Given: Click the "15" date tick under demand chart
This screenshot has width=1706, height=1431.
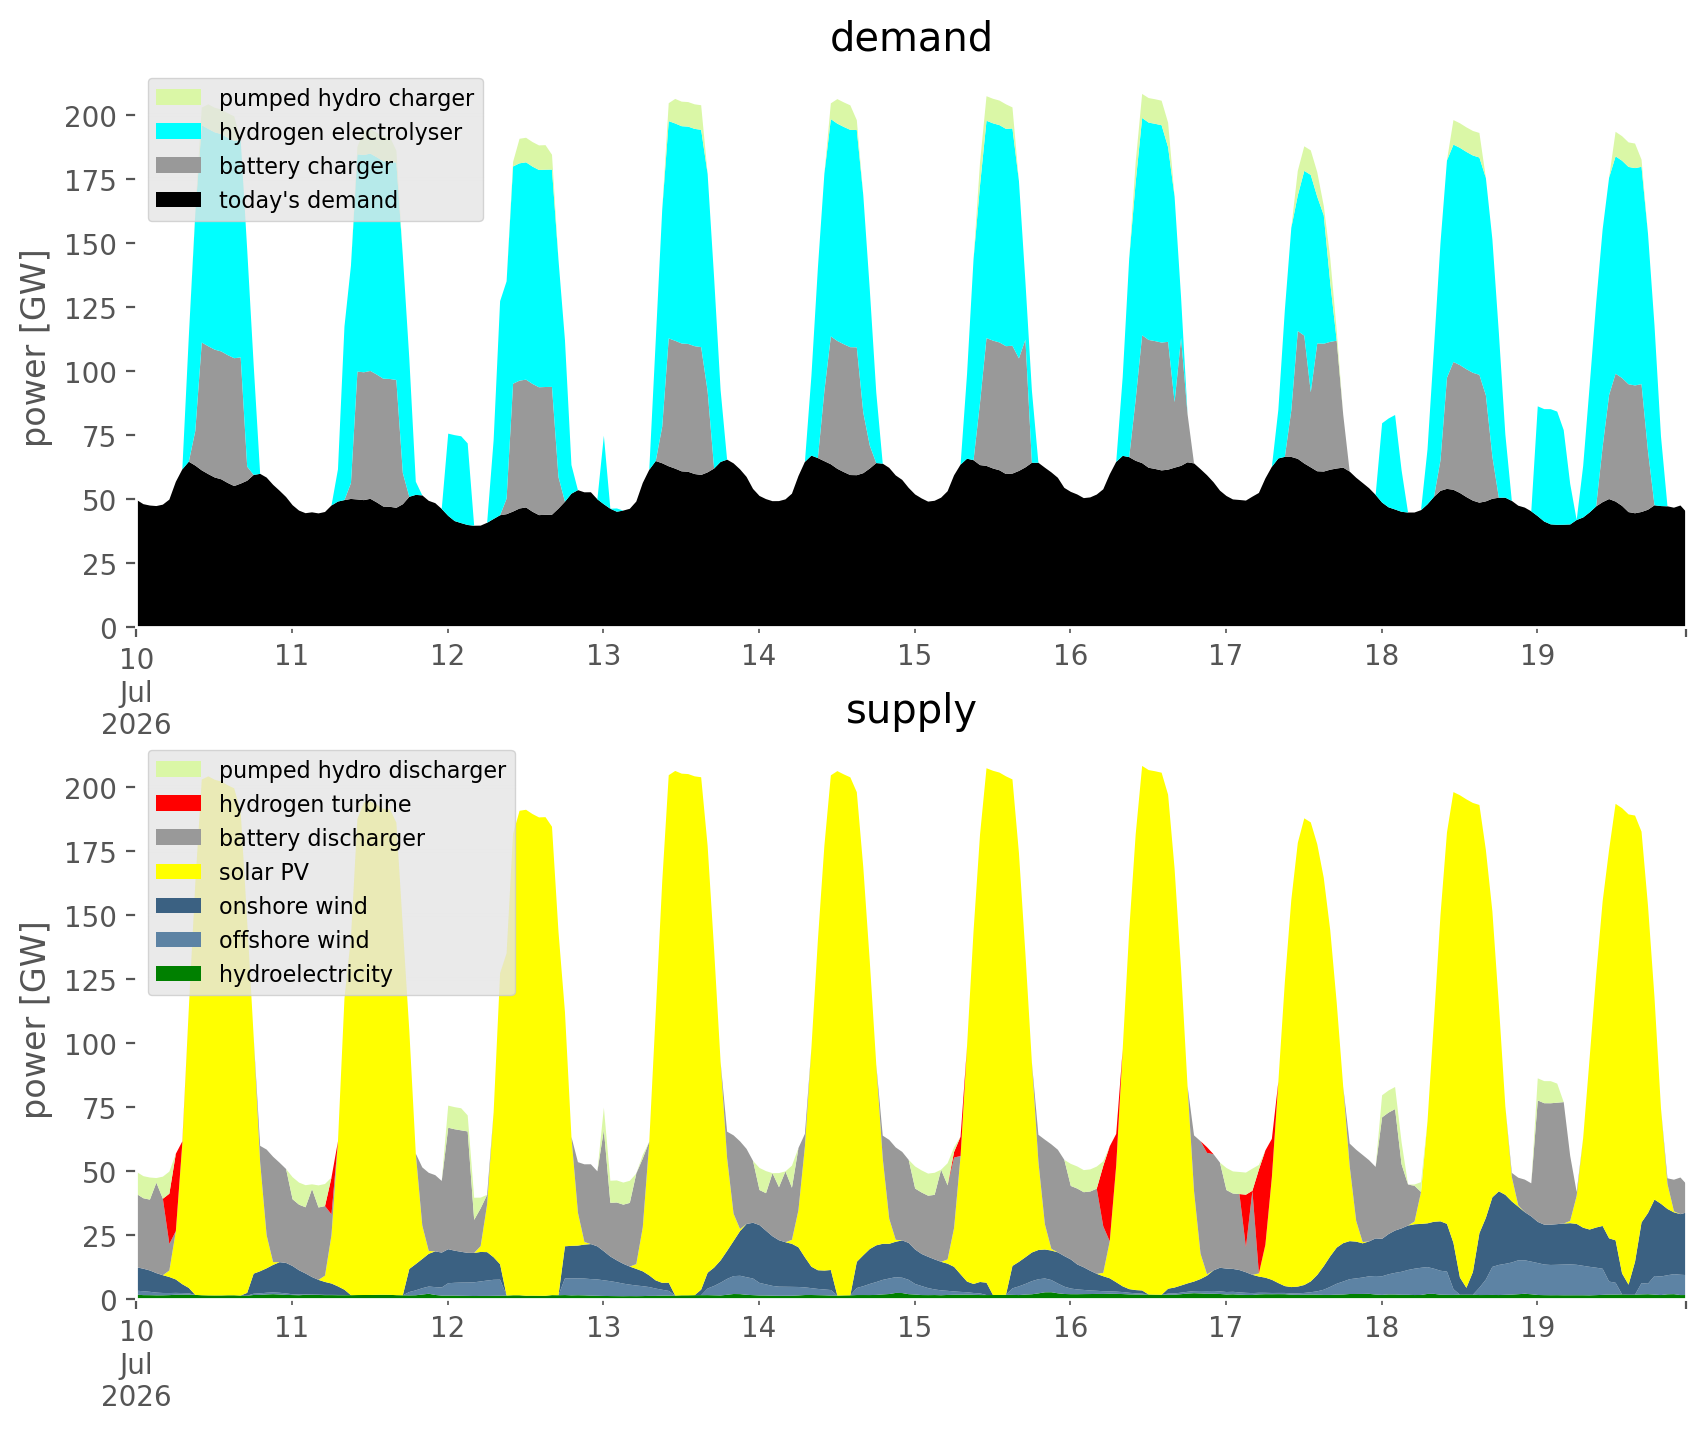Looking at the screenshot, I should [914, 657].
